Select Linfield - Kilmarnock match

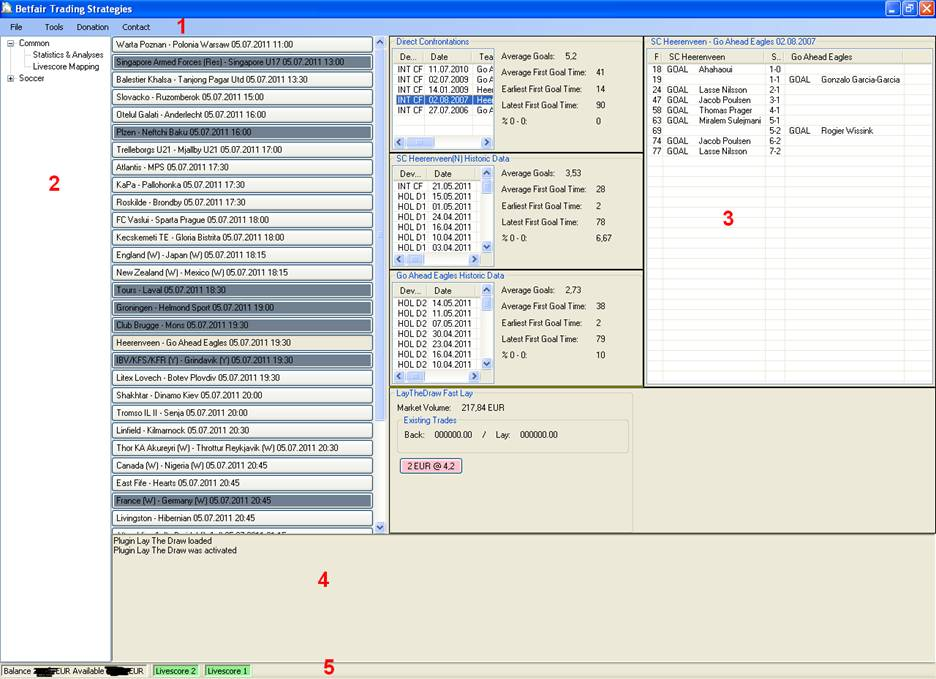coord(242,431)
